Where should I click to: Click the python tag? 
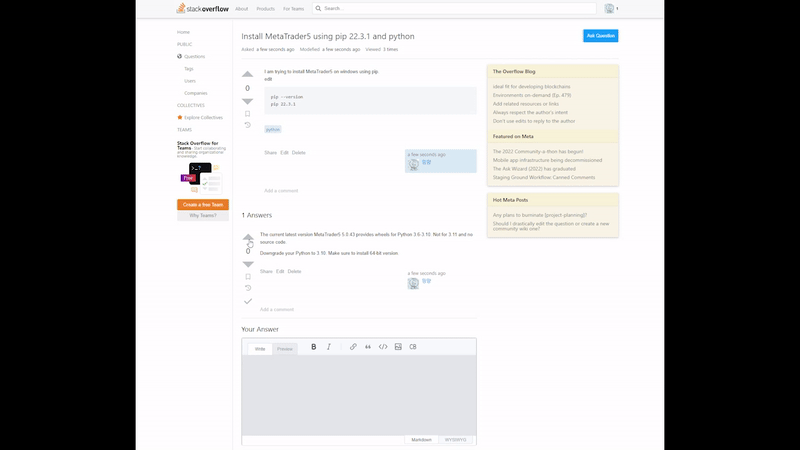(x=273, y=130)
